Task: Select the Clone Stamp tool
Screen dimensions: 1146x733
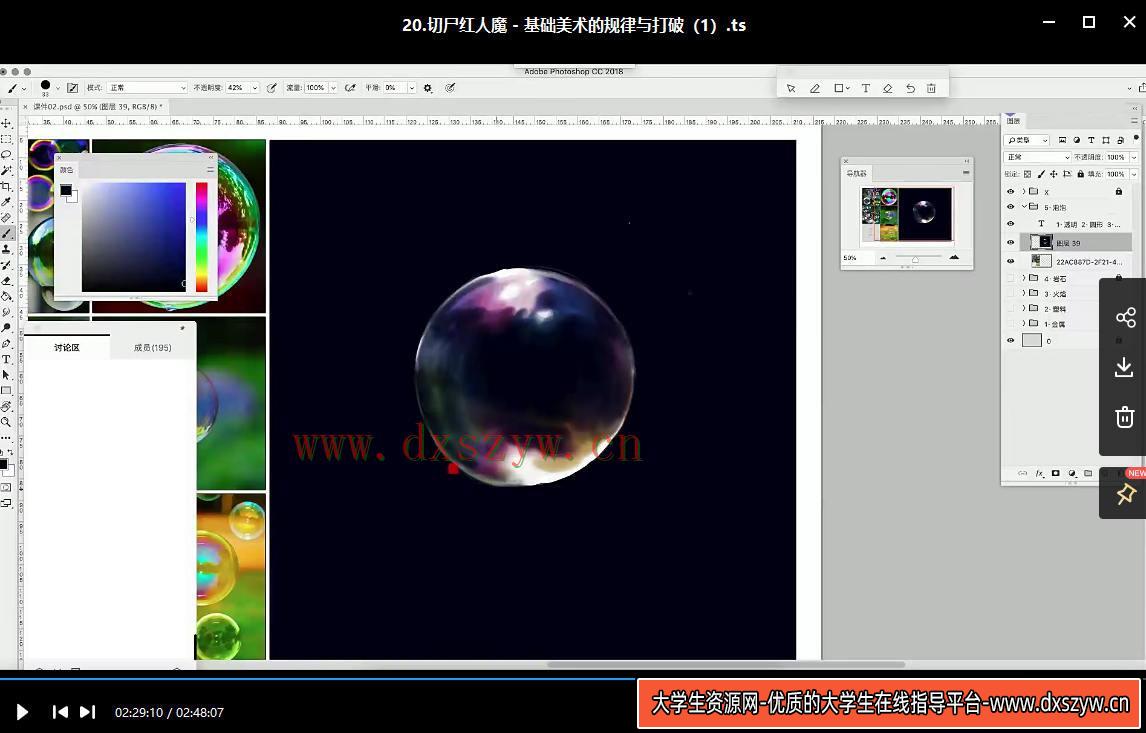Action: coord(7,249)
